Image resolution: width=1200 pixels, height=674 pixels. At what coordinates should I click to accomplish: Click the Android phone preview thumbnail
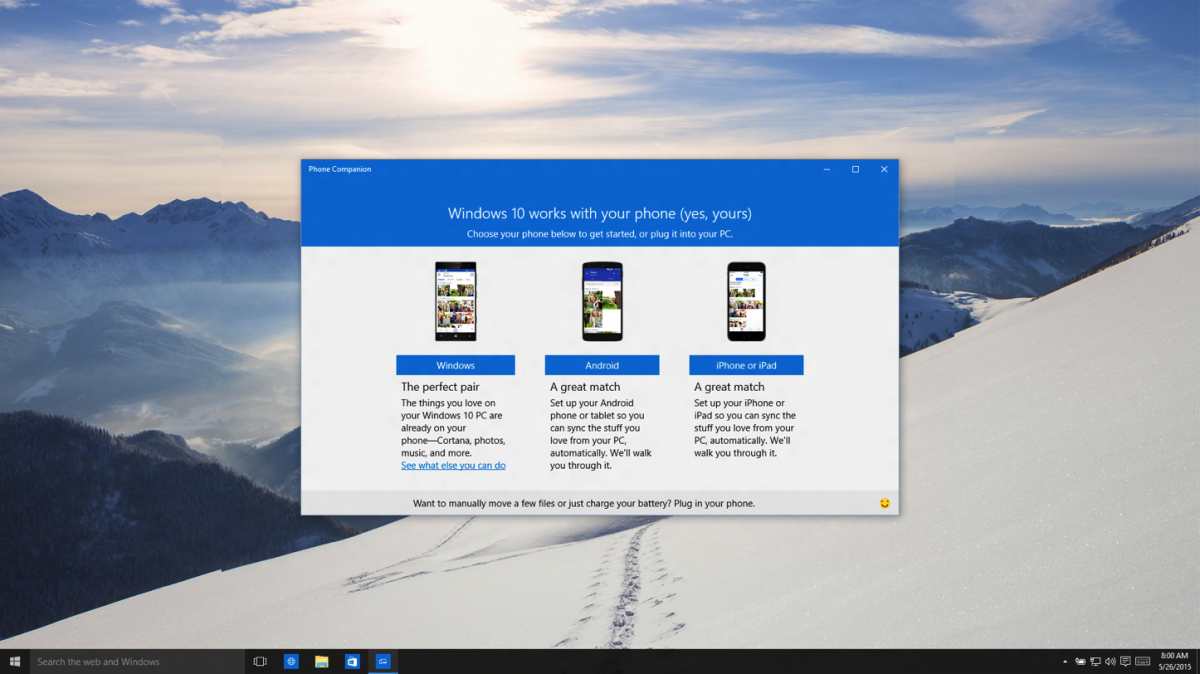click(602, 300)
